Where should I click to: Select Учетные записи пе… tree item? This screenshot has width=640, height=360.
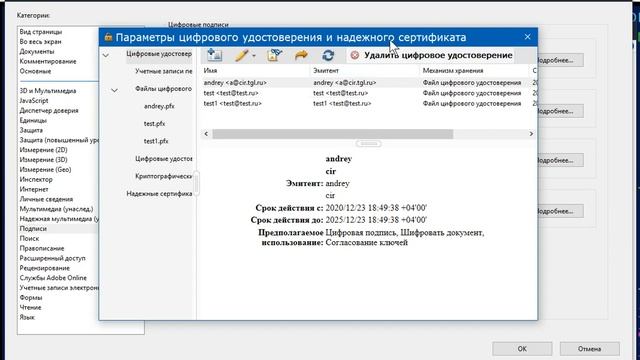(x=164, y=71)
